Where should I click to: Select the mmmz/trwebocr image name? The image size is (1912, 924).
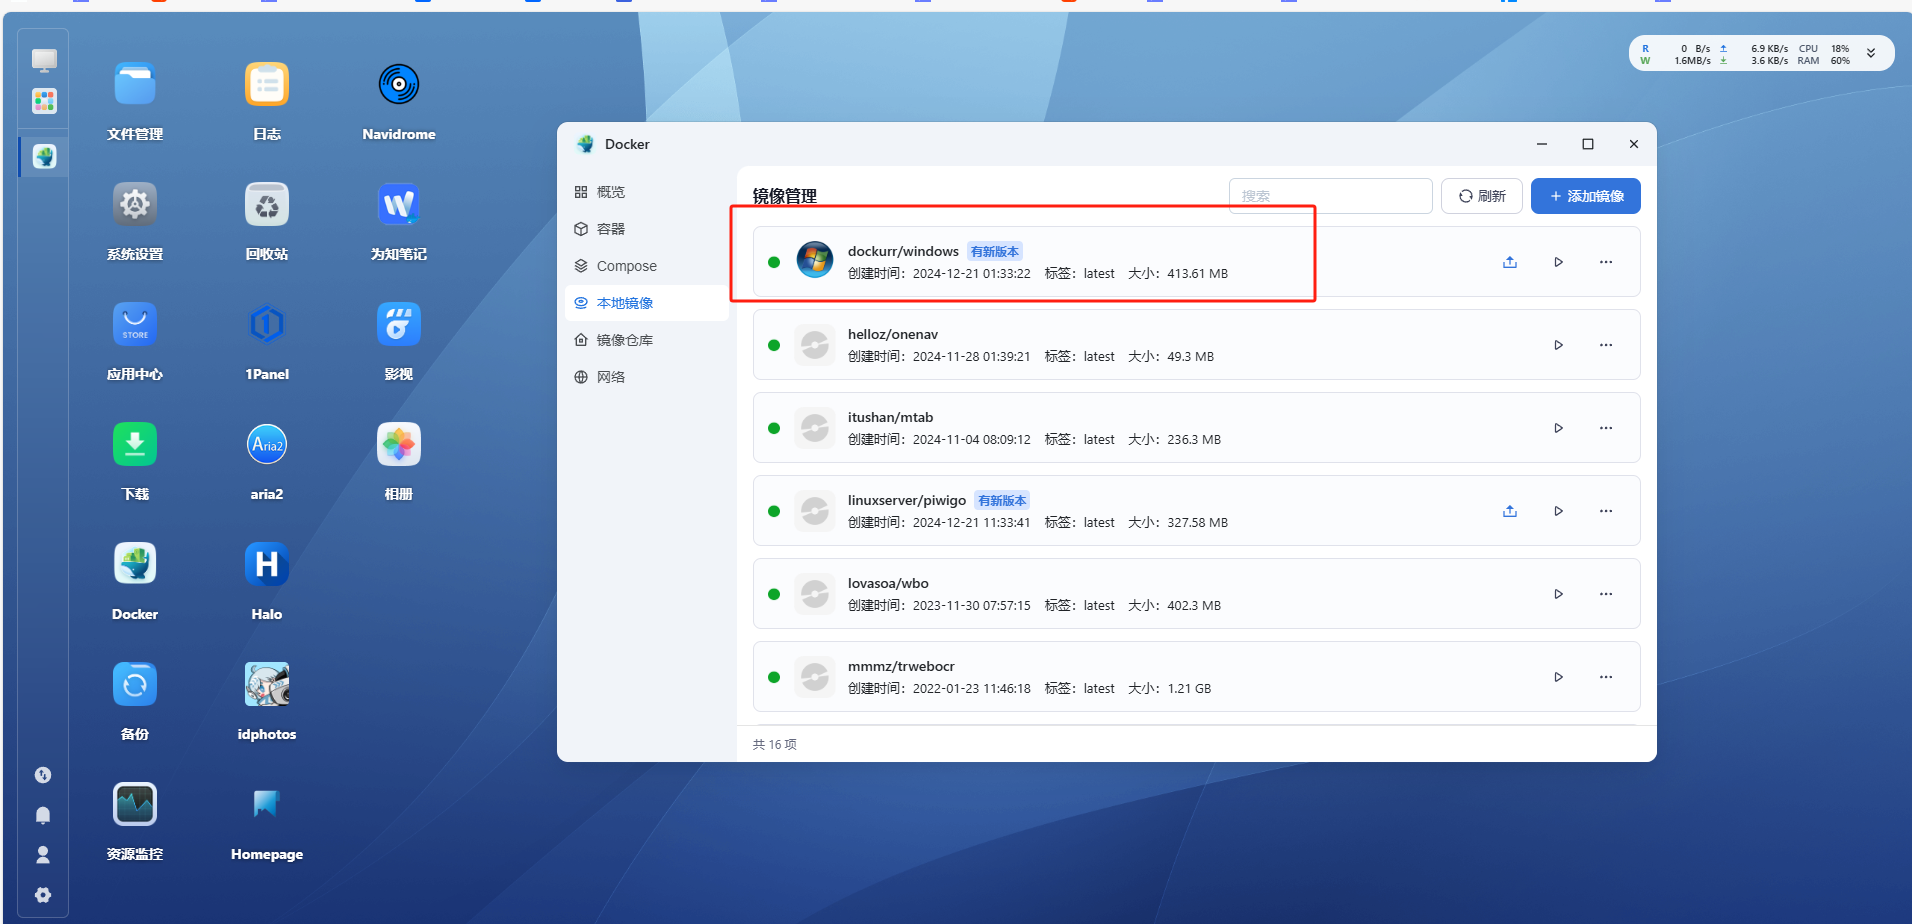pos(901,666)
